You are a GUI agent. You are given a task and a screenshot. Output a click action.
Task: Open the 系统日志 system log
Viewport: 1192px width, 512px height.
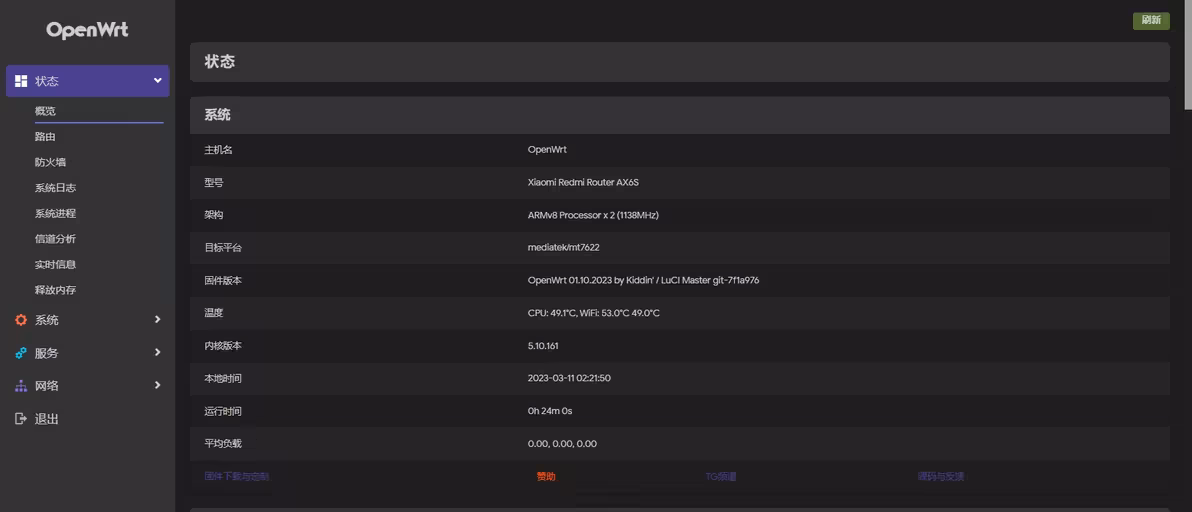pos(56,188)
